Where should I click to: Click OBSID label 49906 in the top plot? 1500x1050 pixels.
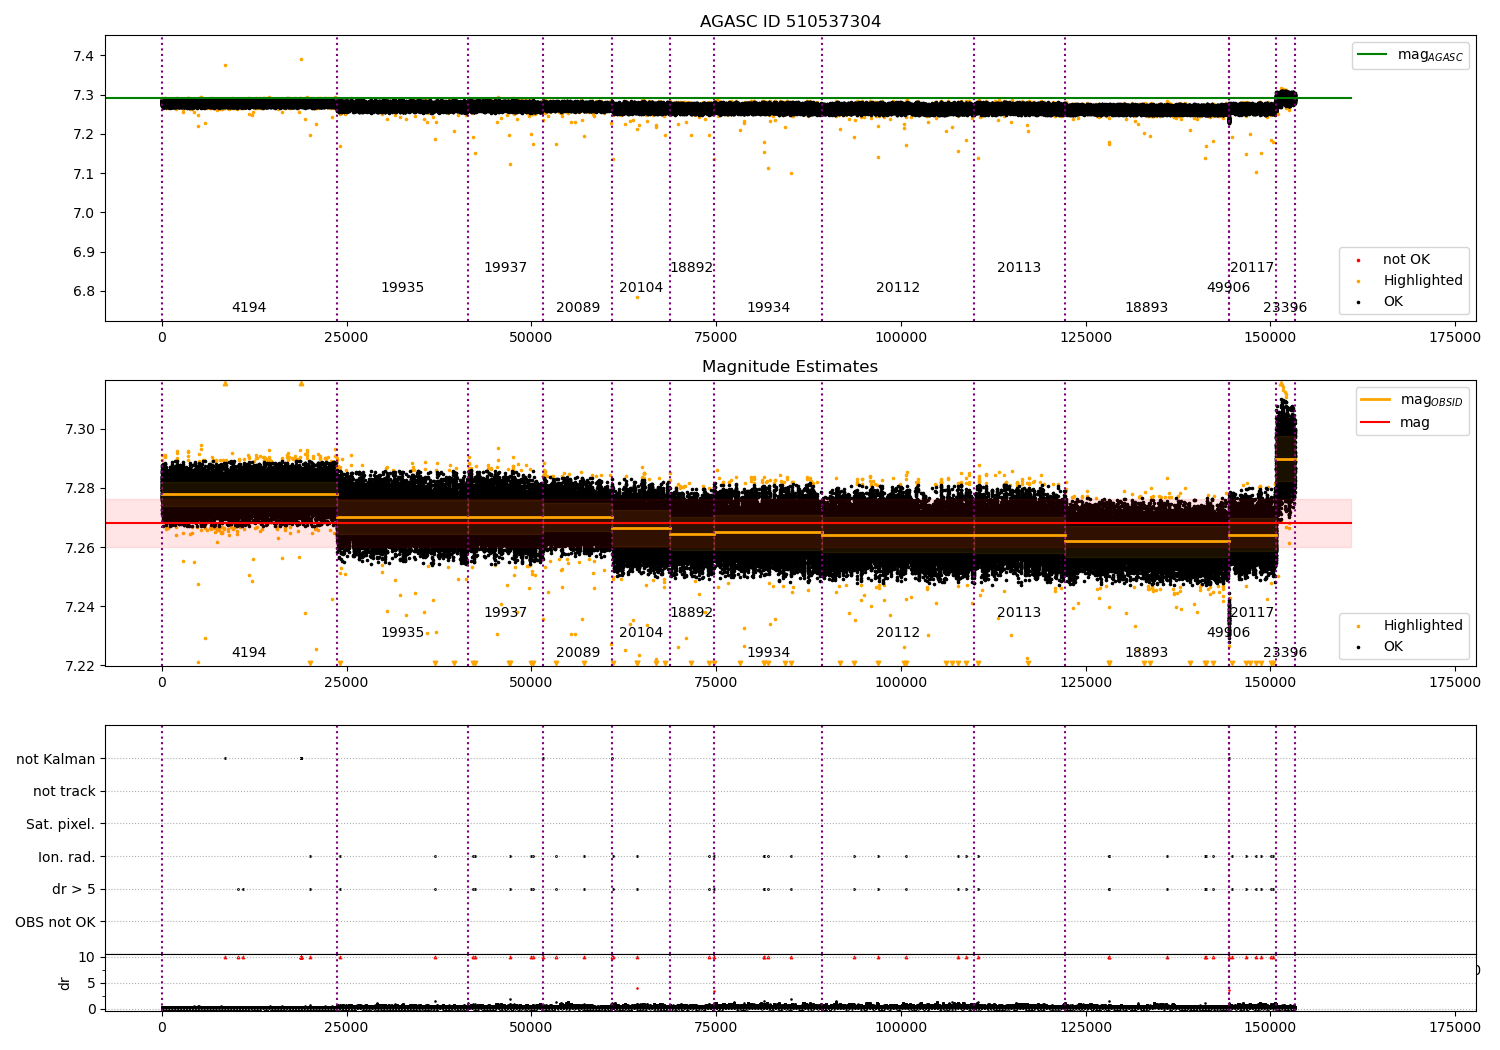tap(1228, 288)
